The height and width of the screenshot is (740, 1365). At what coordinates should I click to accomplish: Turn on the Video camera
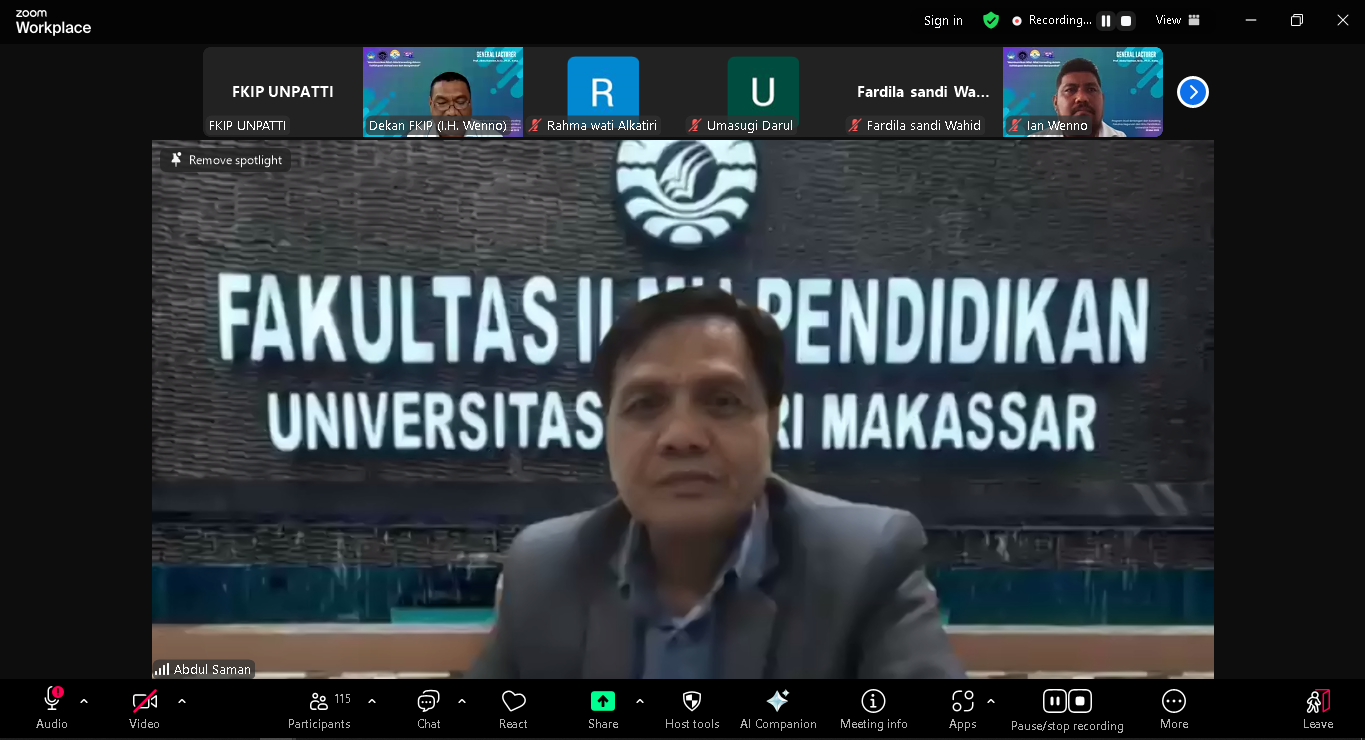[144, 702]
